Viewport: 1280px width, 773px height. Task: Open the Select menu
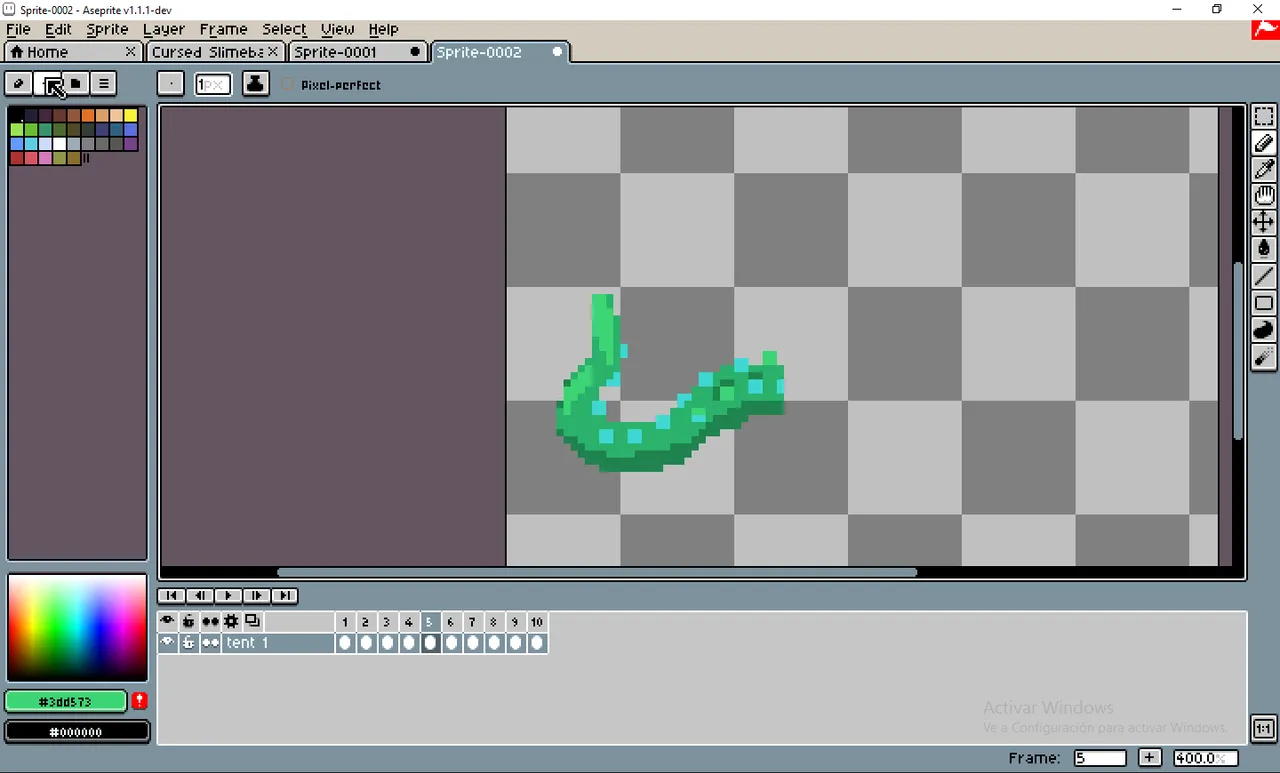point(284,29)
